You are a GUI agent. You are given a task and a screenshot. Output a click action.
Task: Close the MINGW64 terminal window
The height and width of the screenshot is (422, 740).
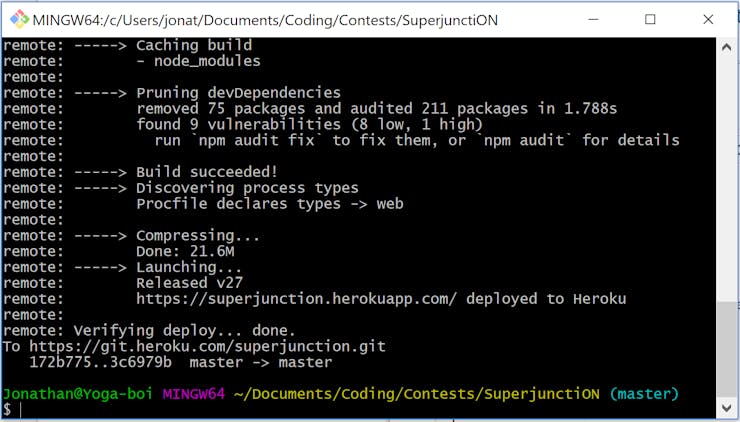click(708, 19)
